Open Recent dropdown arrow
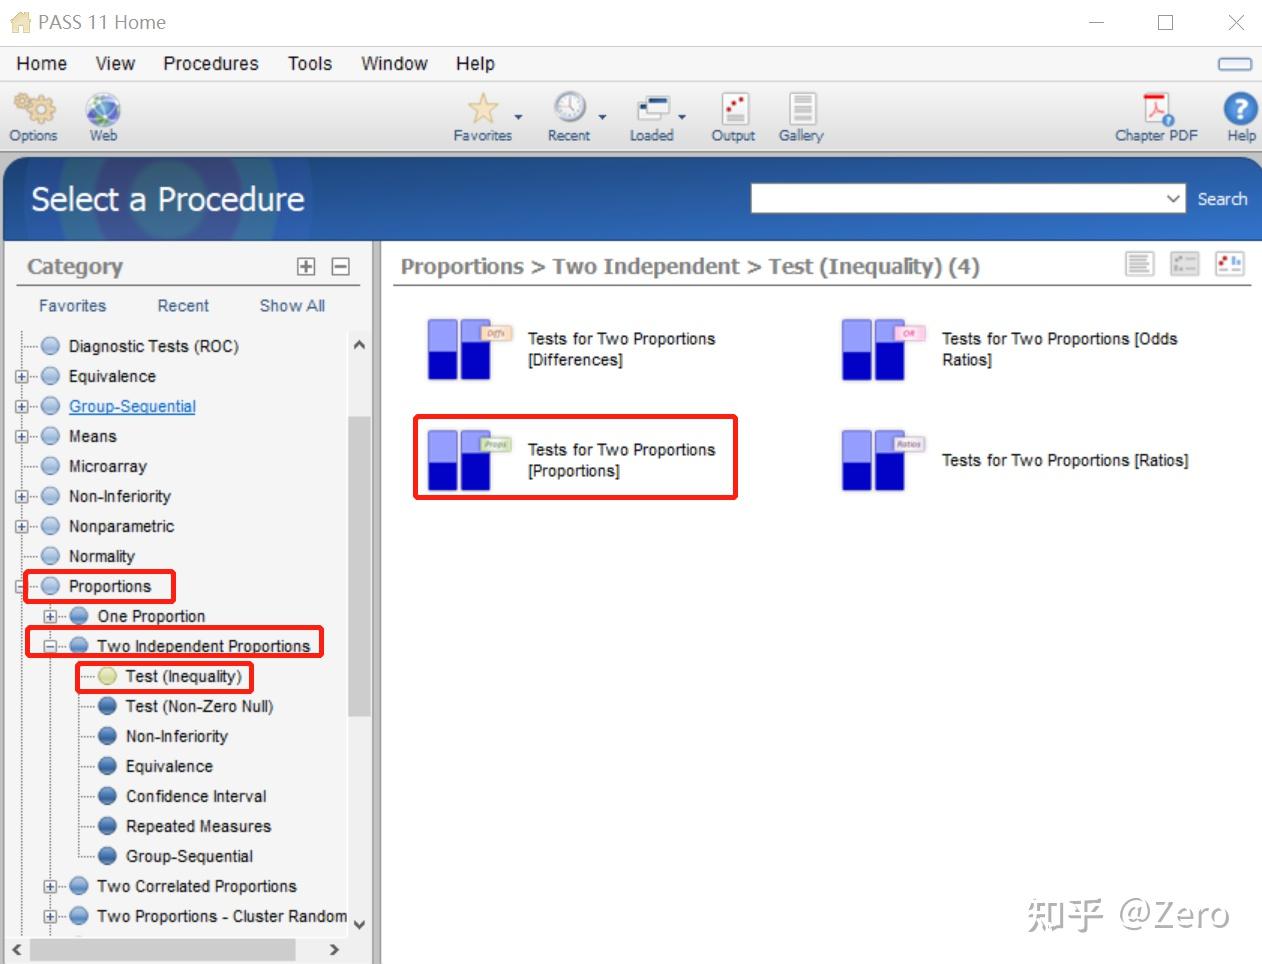Screen dimensions: 1262x964 tap(602, 117)
